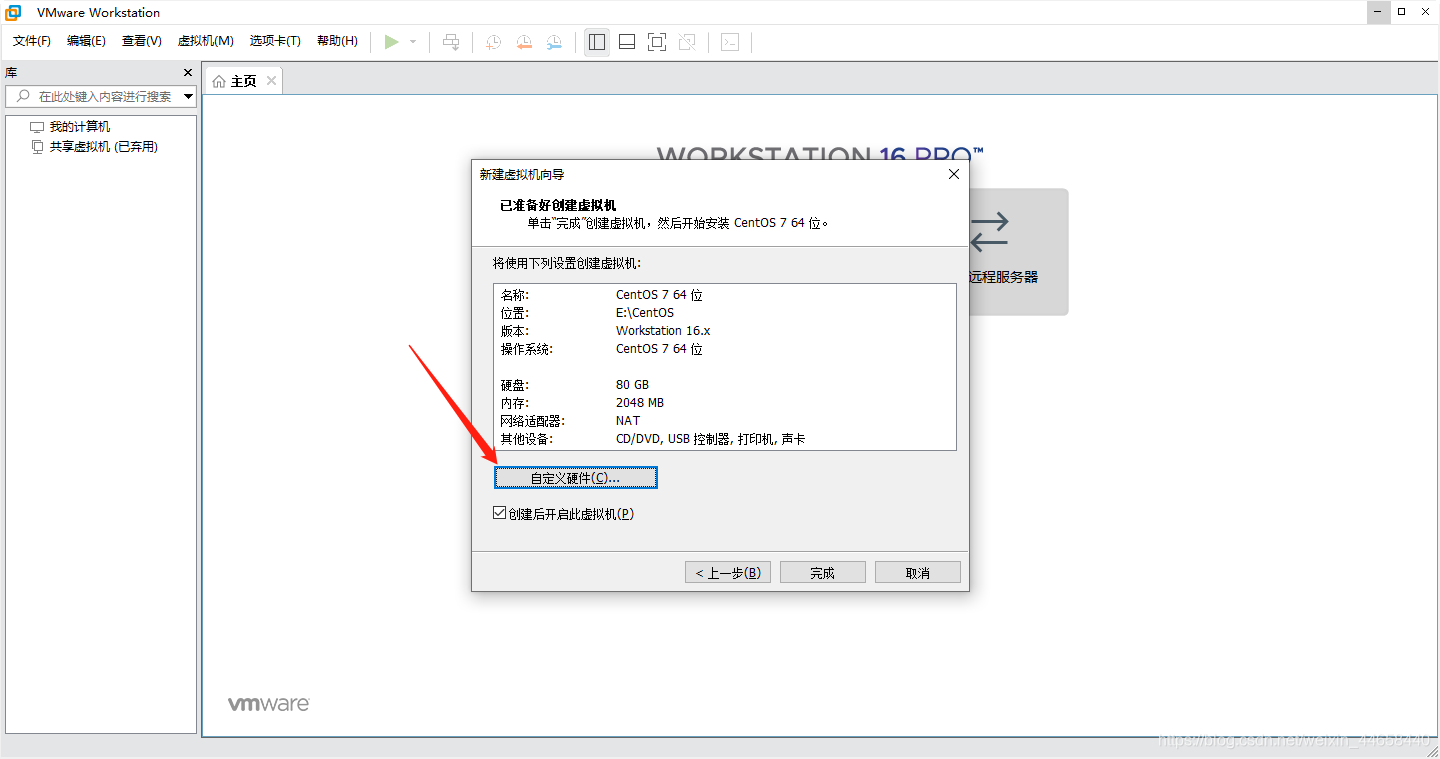The width and height of the screenshot is (1440, 759).
Task: Click the home icon on the 主页 tab
Action: coord(219,81)
